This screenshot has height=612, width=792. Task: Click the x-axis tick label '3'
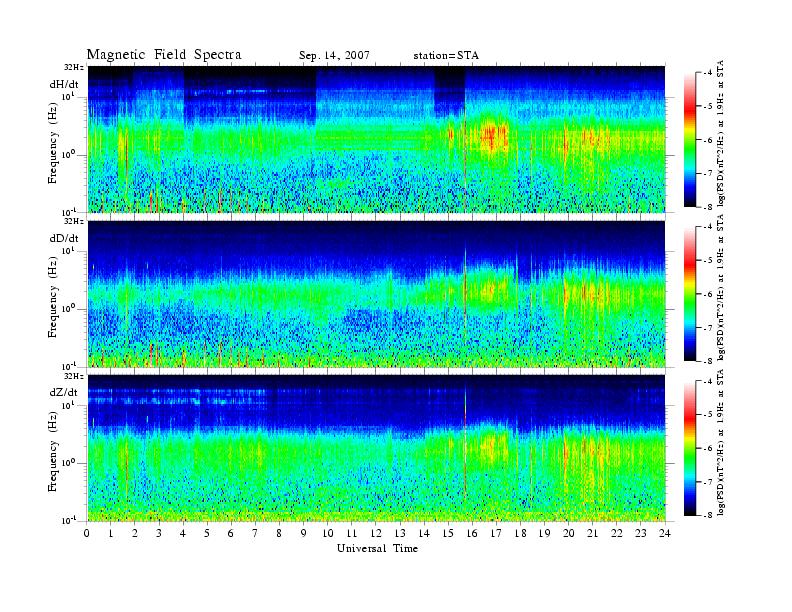(159, 533)
